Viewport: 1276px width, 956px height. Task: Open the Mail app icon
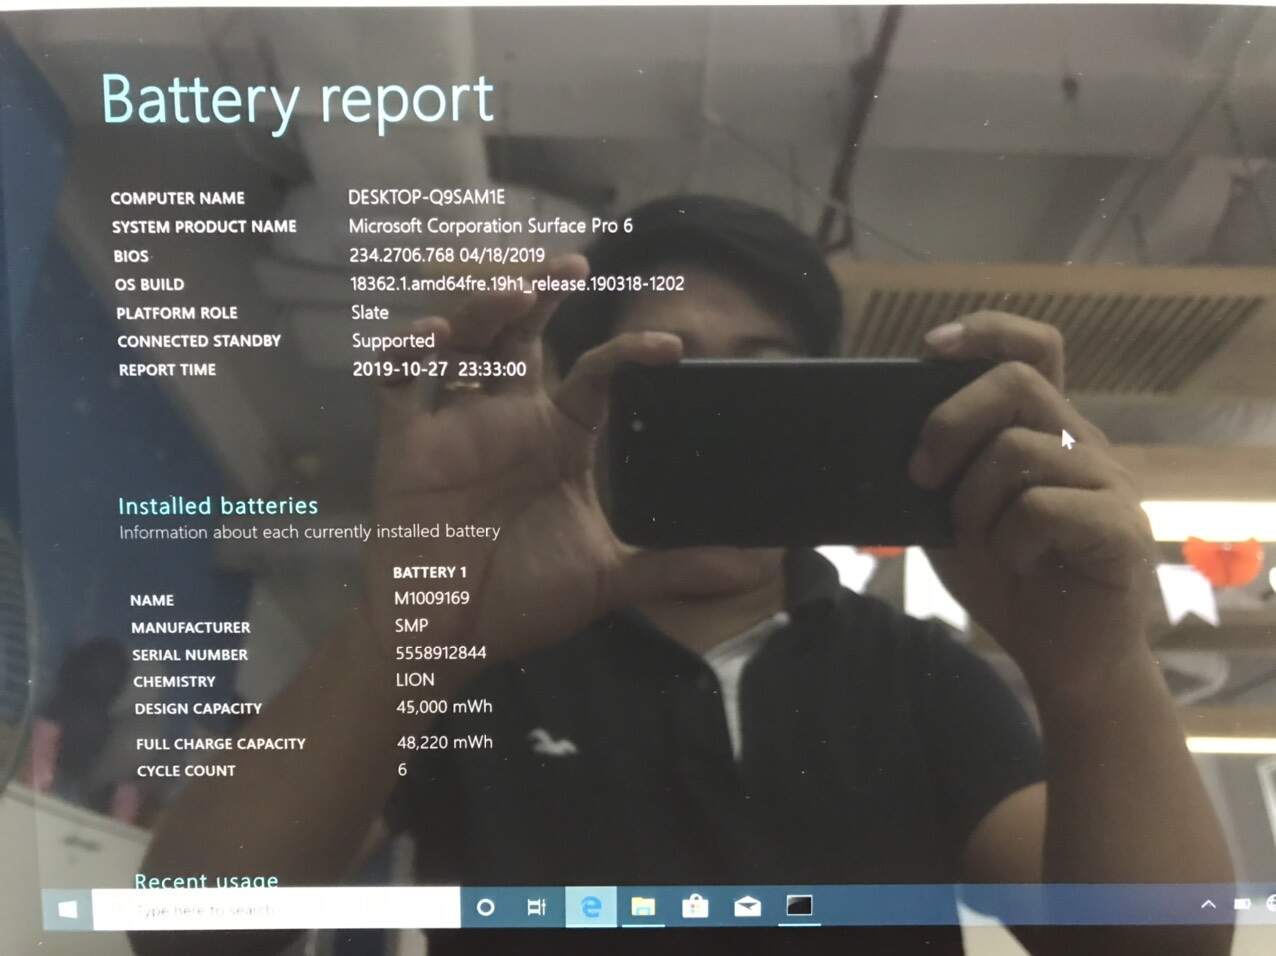[x=747, y=907]
